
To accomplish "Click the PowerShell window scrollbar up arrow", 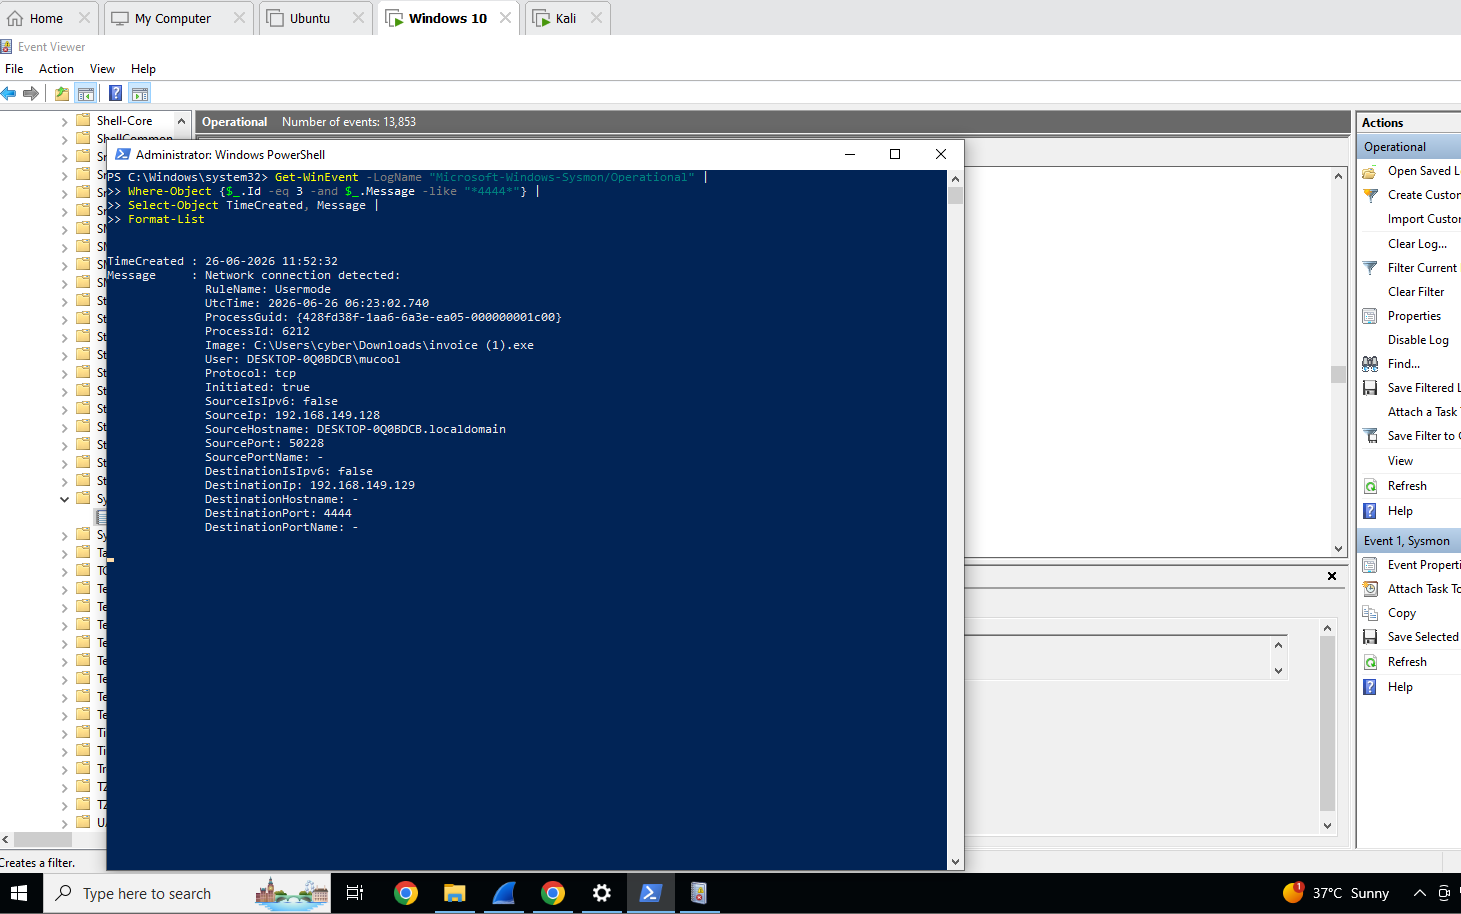I will [955, 179].
